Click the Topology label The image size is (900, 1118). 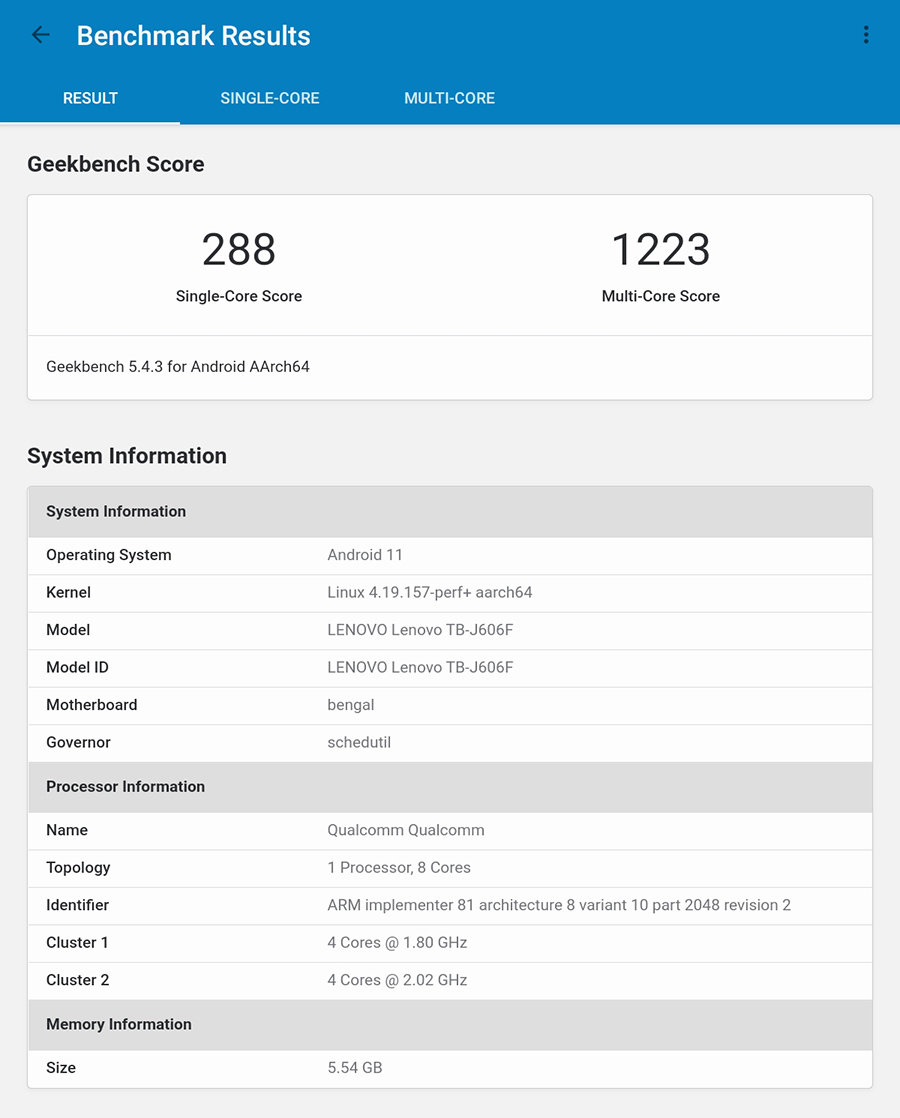tap(78, 868)
